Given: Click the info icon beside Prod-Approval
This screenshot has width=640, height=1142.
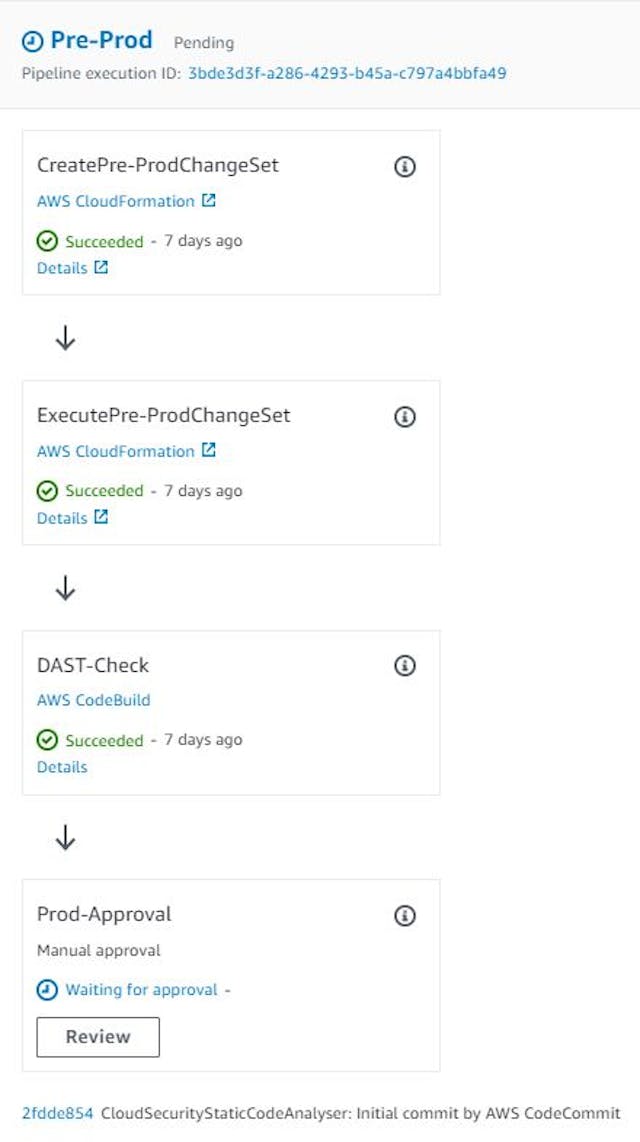Looking at the screenshot, I should coord(405,915).
